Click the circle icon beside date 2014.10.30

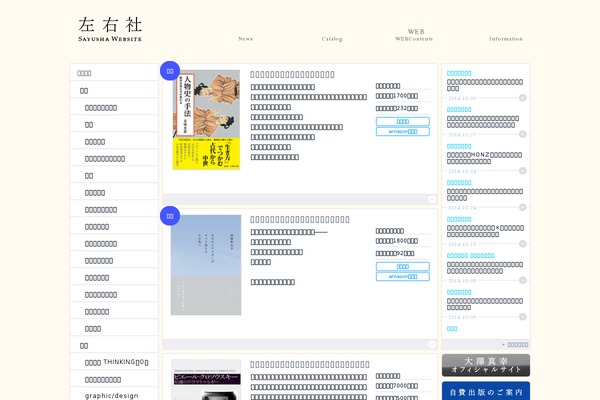pos(522,98)
